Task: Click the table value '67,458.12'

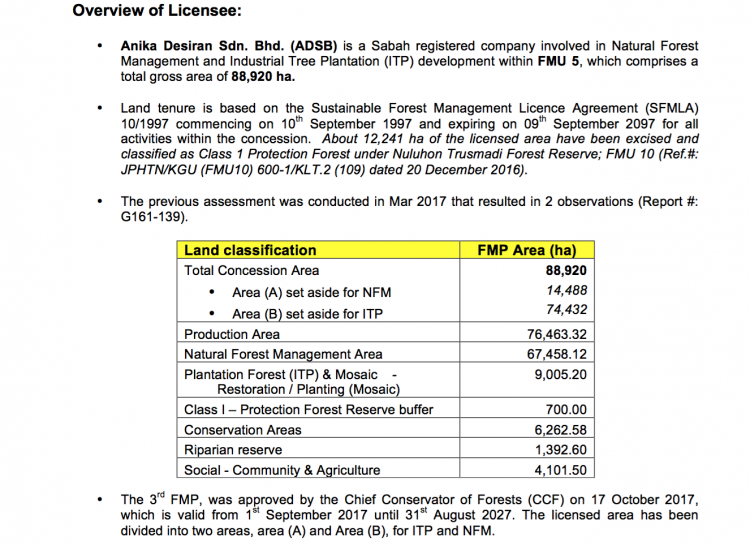Action: coord(557,354)
